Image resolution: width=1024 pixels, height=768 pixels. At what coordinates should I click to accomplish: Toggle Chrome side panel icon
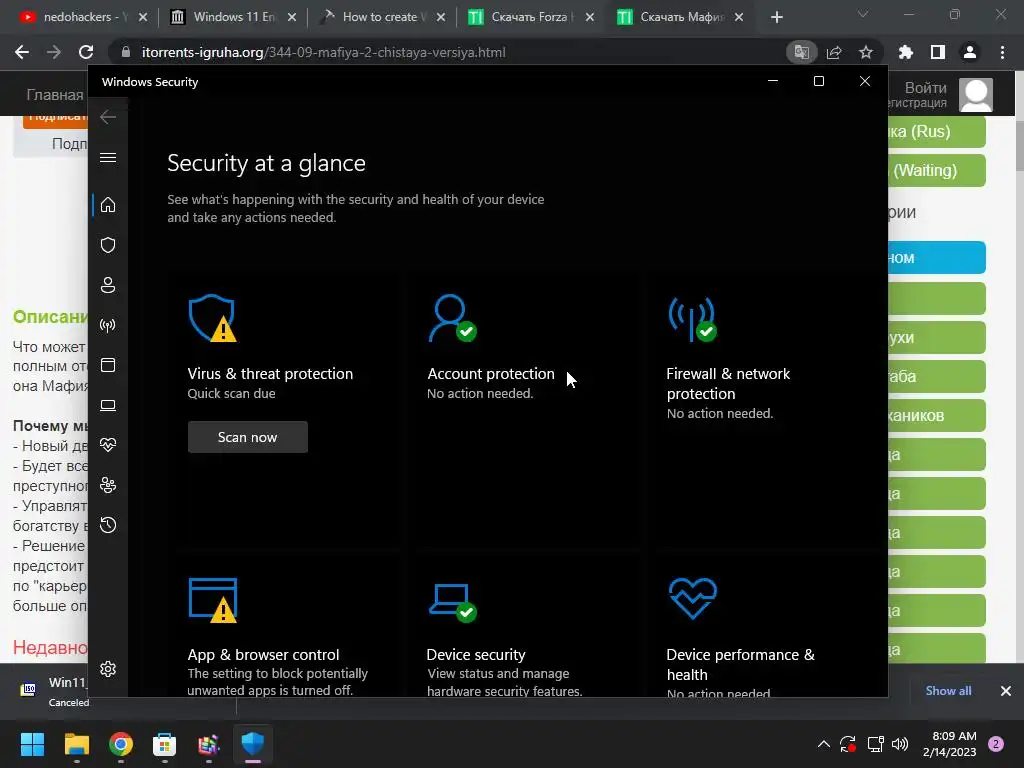(938, 52)
